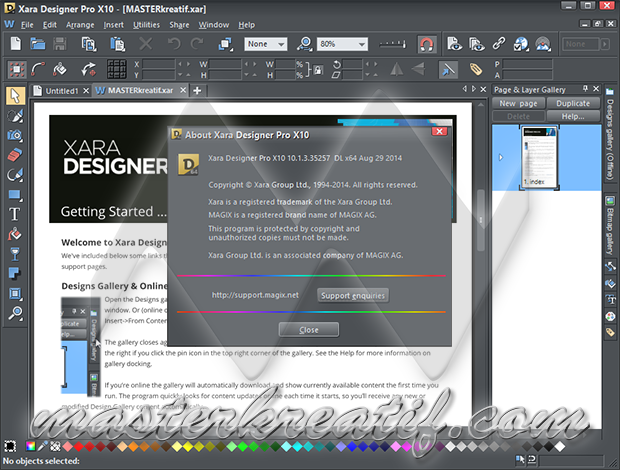
Task: Click New page in the gallery
Action: 518,104
